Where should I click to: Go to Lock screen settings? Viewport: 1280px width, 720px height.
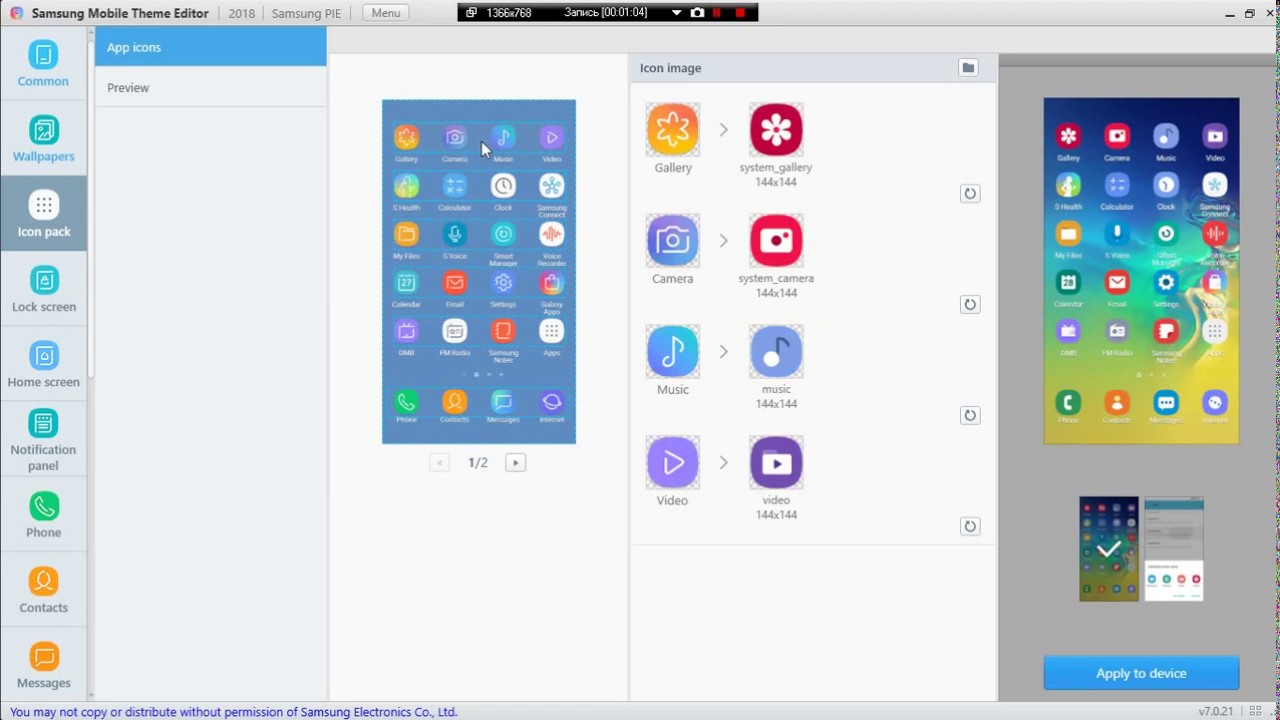coord(43,289)
